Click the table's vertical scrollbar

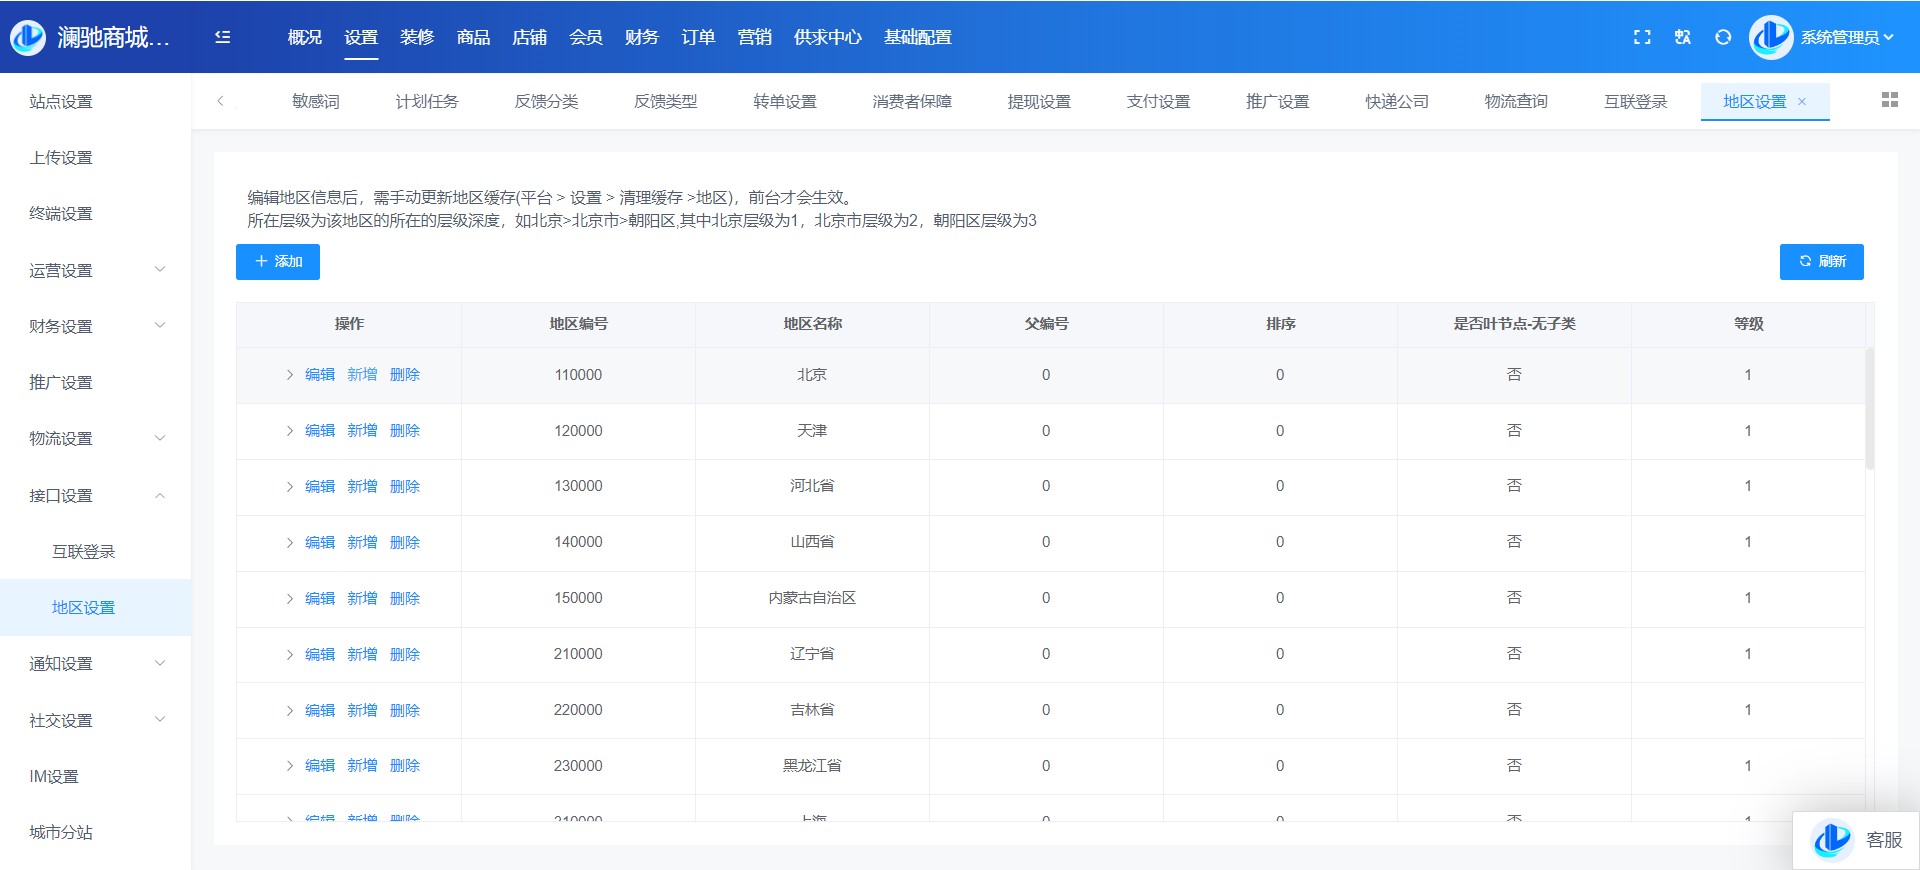click(1869, 410)
